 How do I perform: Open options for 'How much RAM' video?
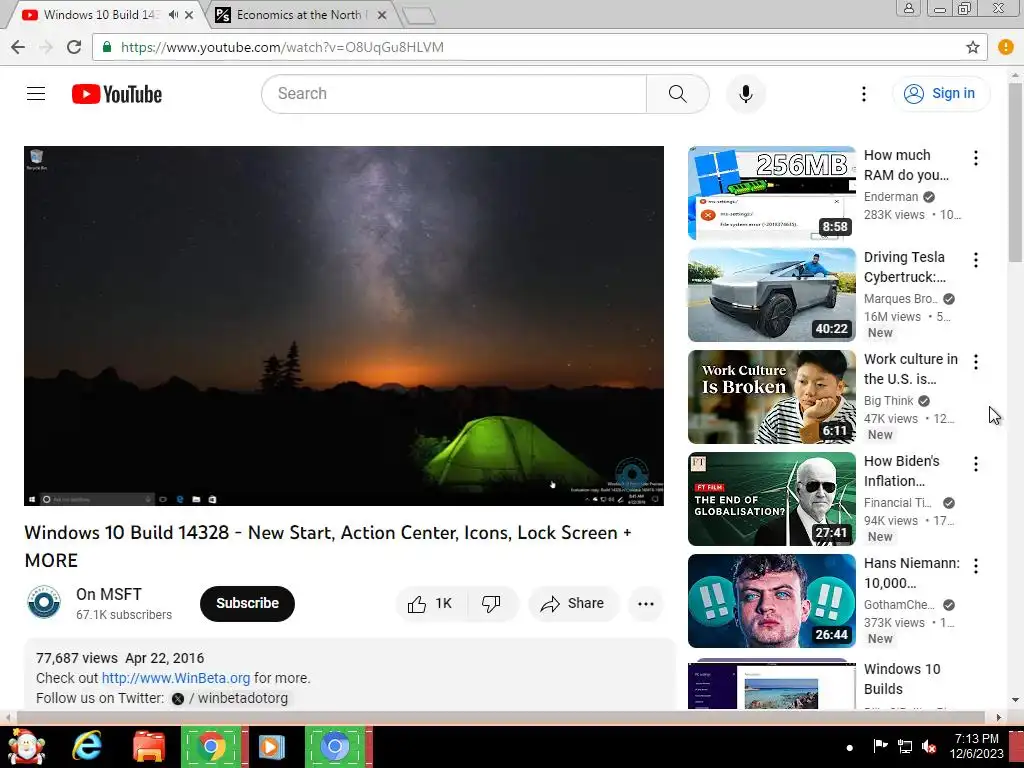[976, 157]
